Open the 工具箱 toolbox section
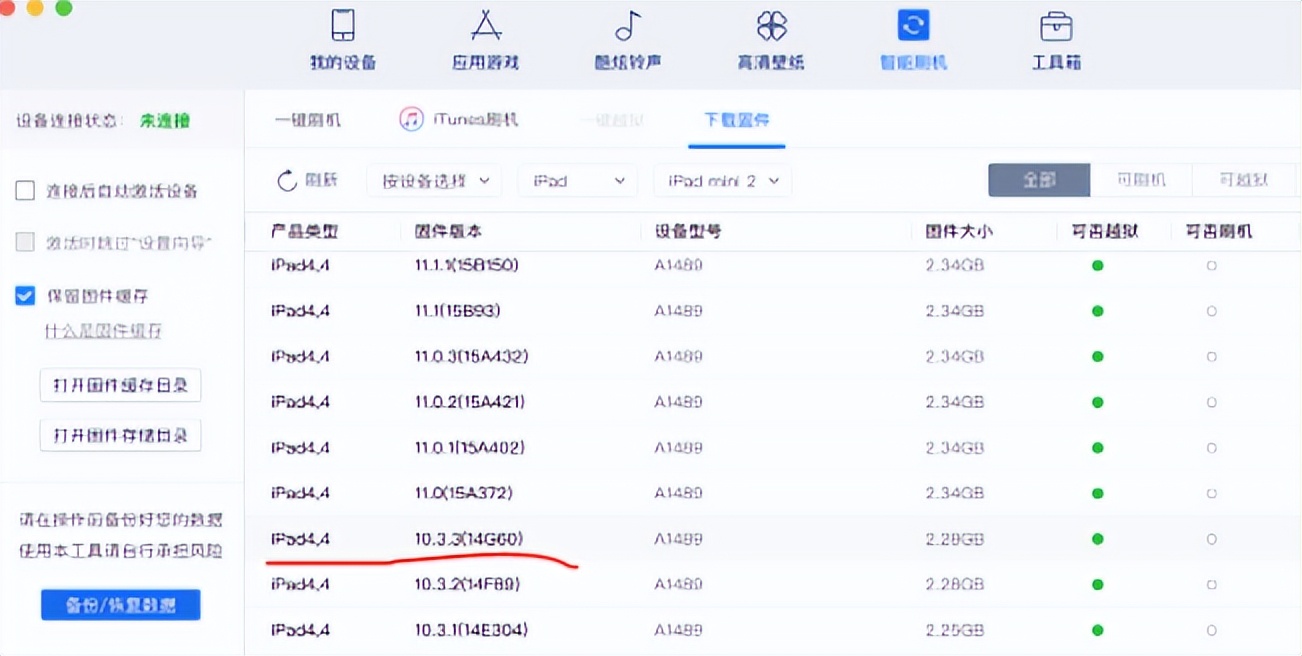Image resolution: width=1302 pixels, height=656 pixels. point(1055,40)
